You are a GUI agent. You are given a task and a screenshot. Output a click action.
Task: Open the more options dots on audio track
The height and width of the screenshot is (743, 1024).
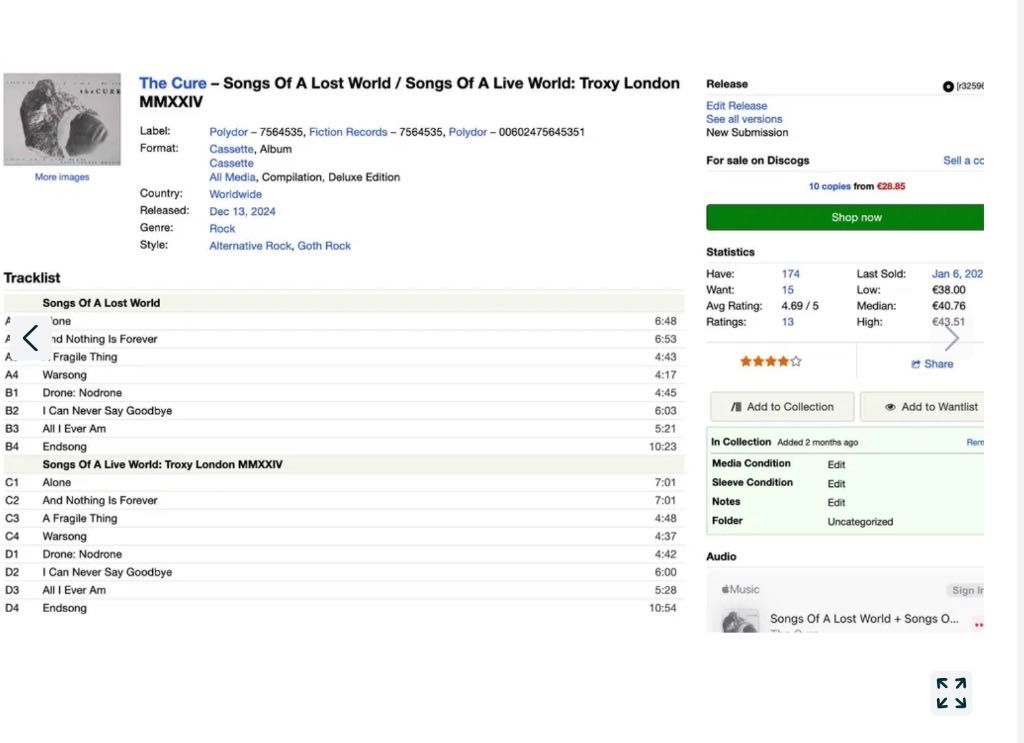978,624
